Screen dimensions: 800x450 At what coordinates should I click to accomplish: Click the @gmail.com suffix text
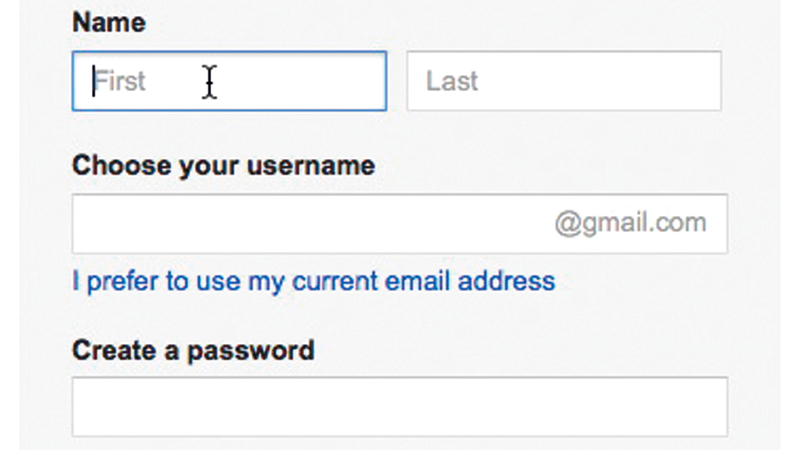(630, 222)
